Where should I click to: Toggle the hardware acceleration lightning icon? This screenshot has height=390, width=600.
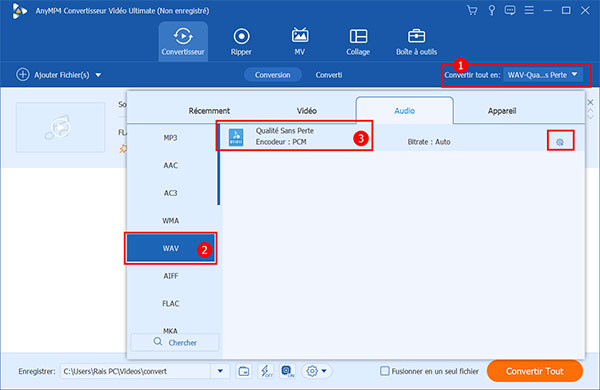[x=266, y=371]
